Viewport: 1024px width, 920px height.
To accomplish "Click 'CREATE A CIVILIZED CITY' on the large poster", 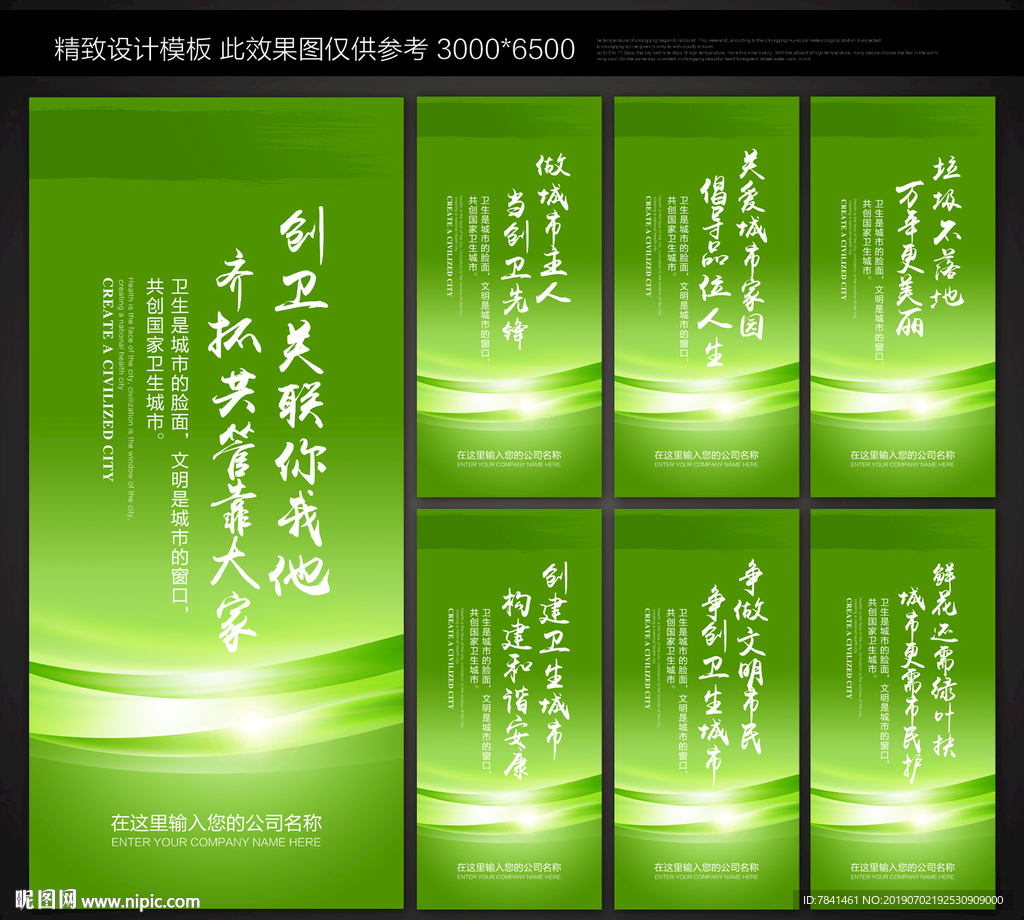I will point(108,379).
